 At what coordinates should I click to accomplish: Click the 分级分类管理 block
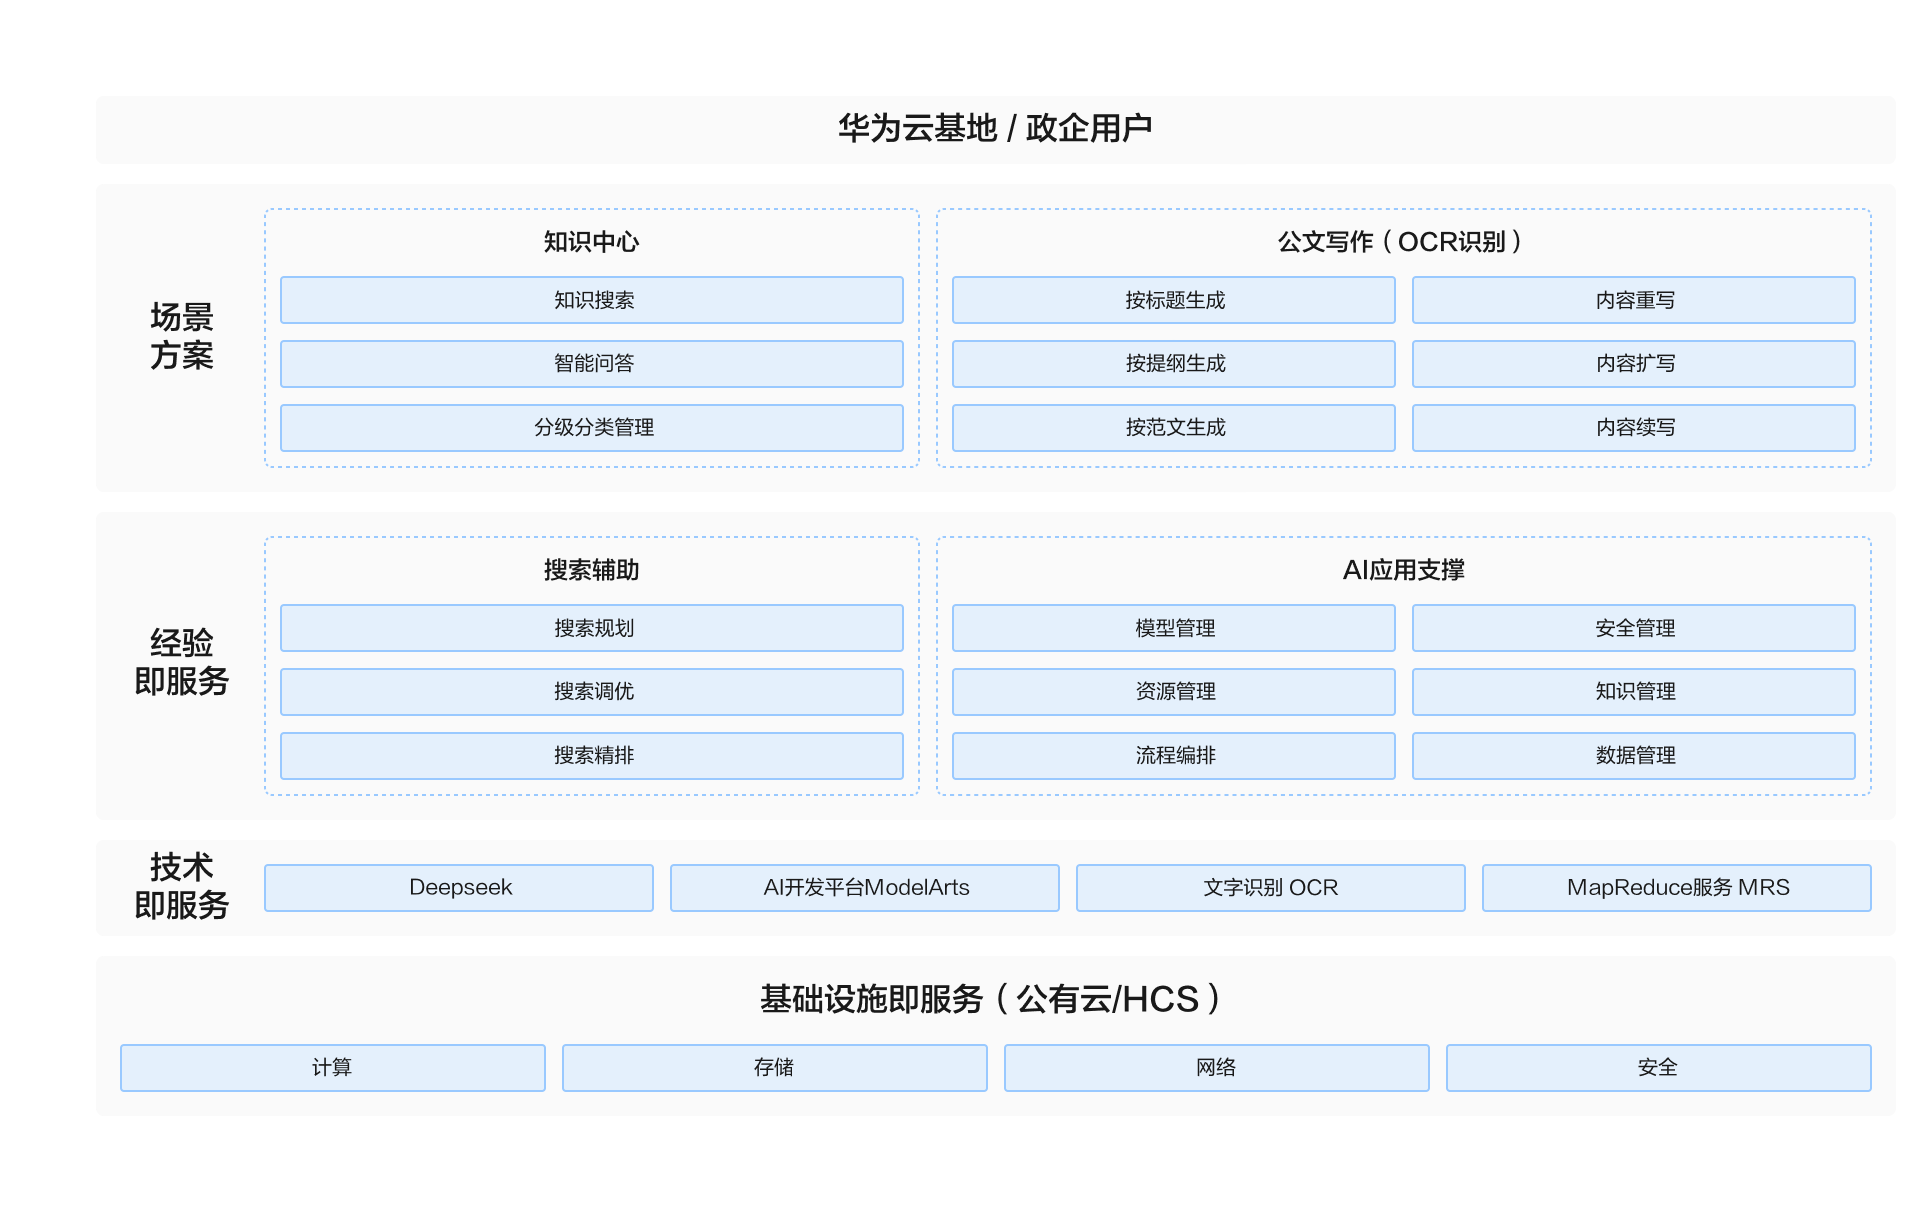tap(591, 428)
